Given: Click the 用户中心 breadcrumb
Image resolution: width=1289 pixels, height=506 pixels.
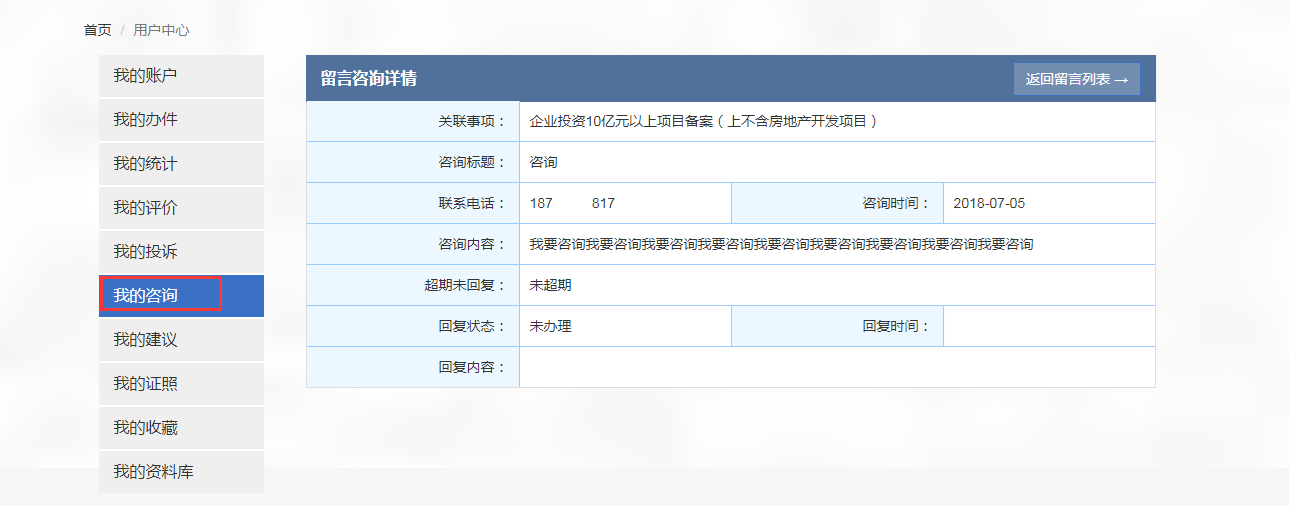Looking at the screenshot, I should (x=161, y=30).
